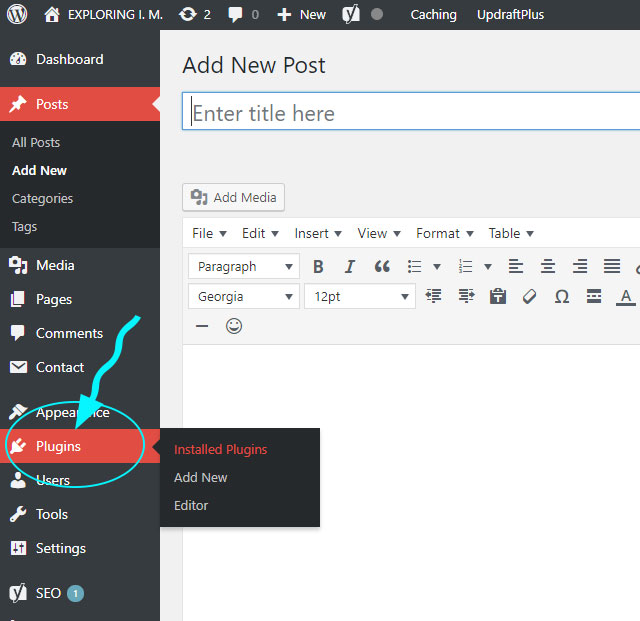Image resolution: width=640 pixels, height=621 pixels.
Task: Choose Add New in Plugins flyout
Action: [200, 477]
